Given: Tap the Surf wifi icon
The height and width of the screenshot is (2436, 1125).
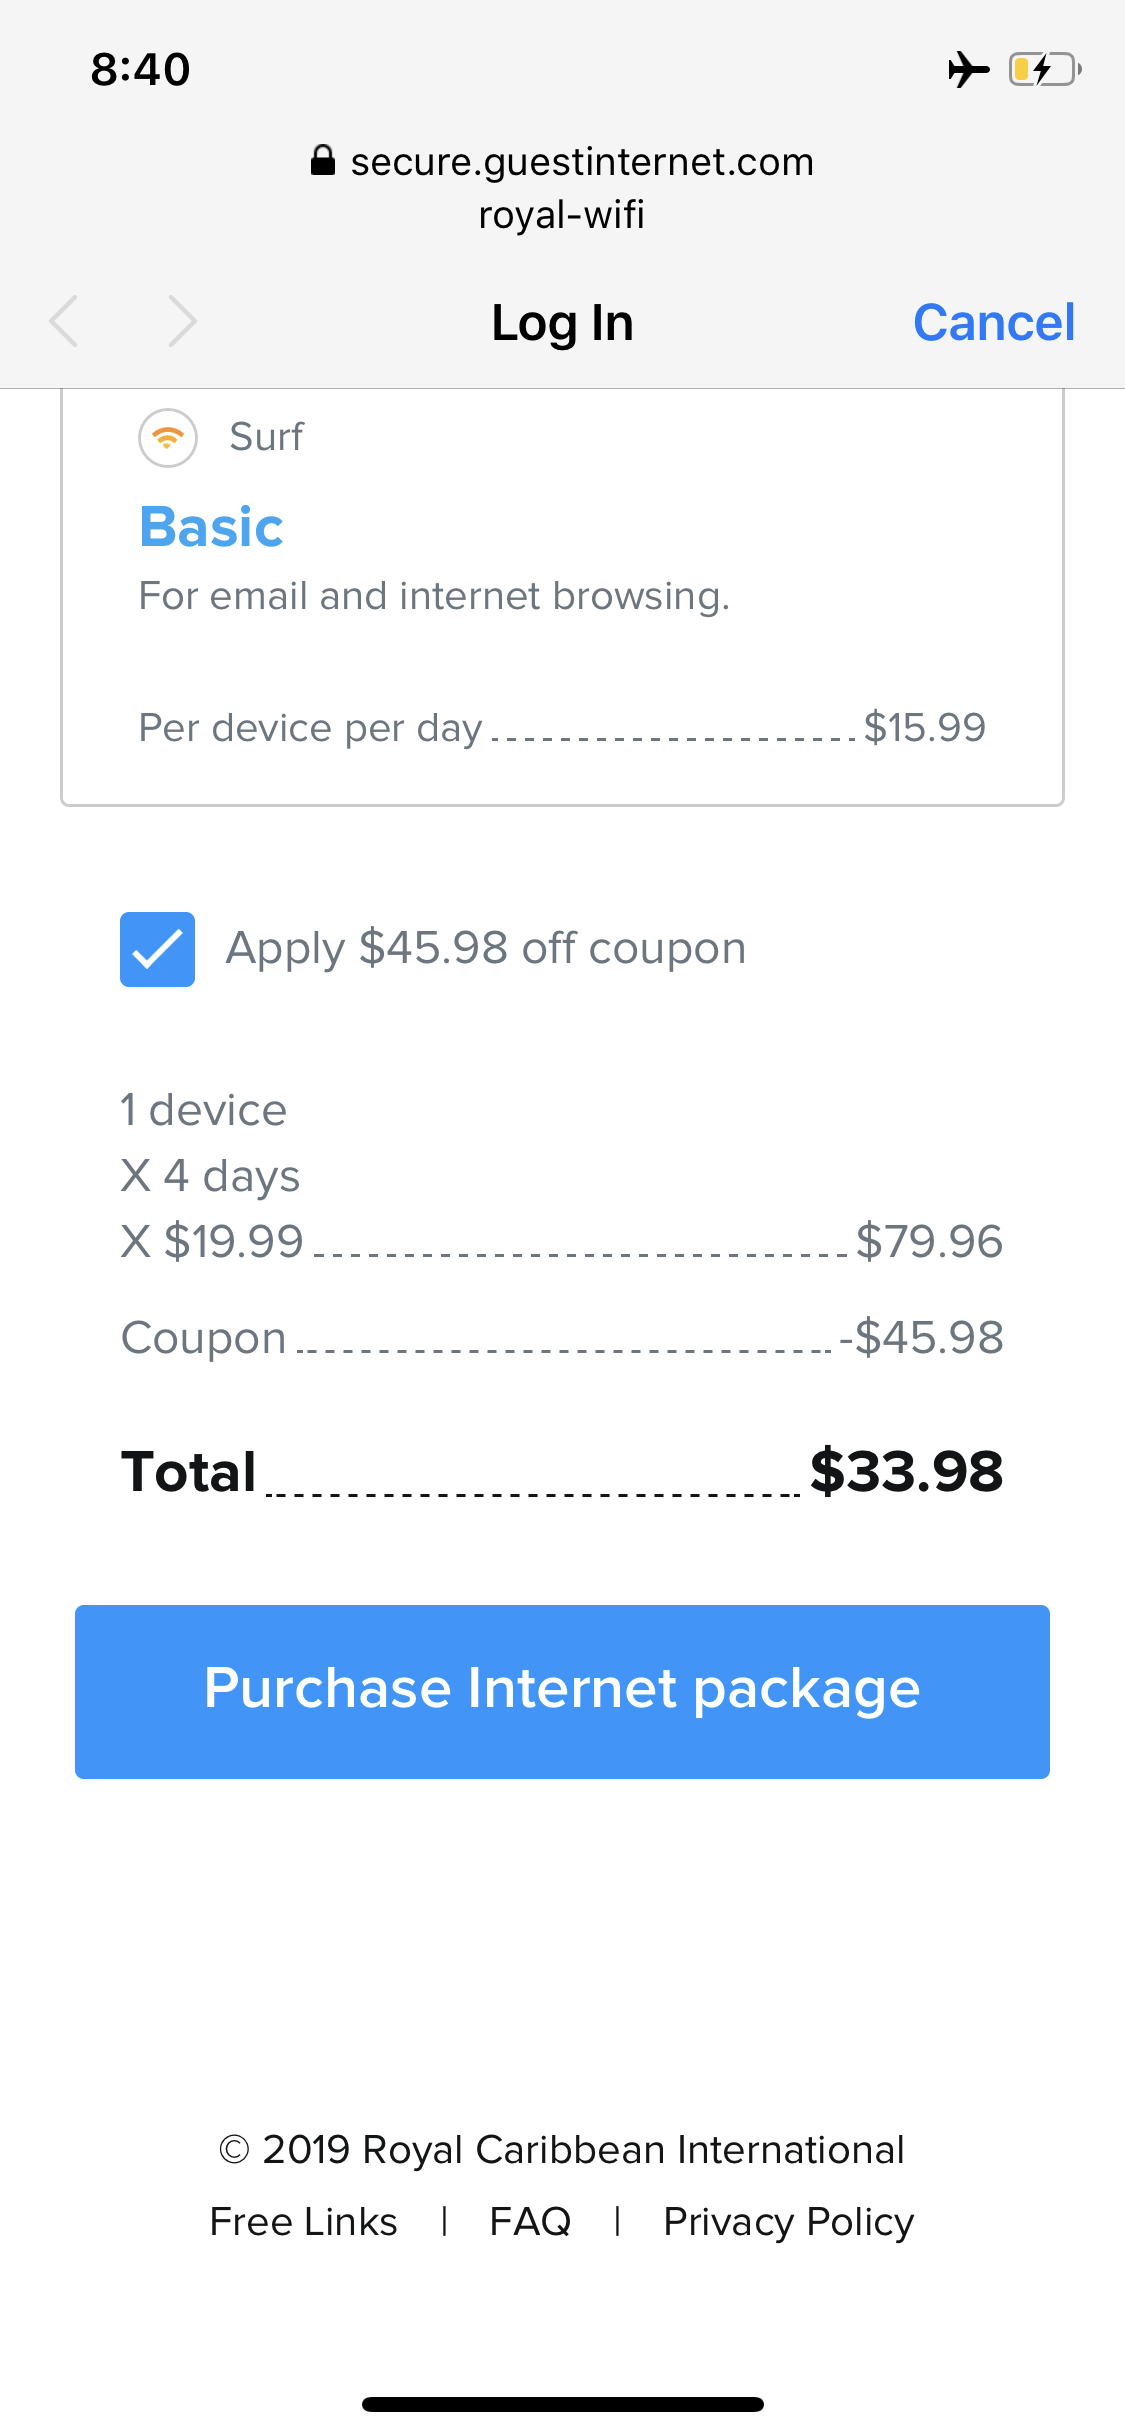Looking at the screenshot, I should 168,438.
